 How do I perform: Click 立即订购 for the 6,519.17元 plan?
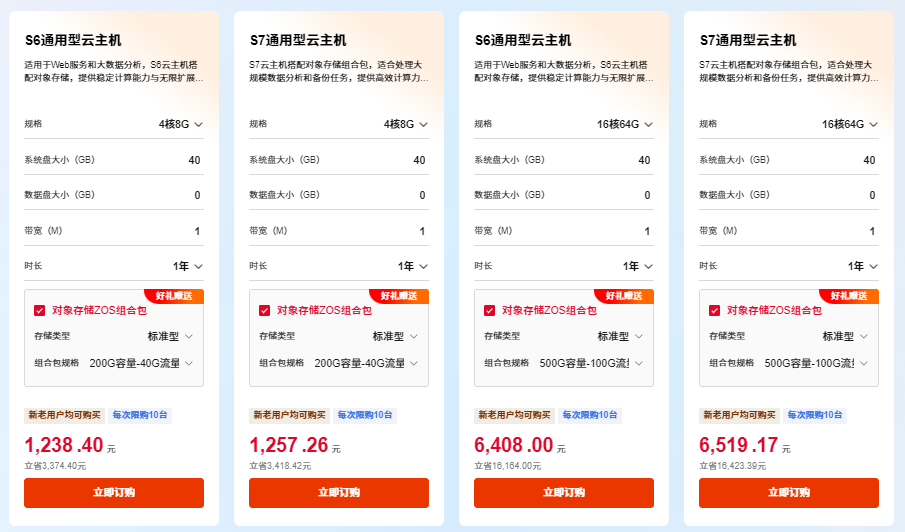point(789,493)
